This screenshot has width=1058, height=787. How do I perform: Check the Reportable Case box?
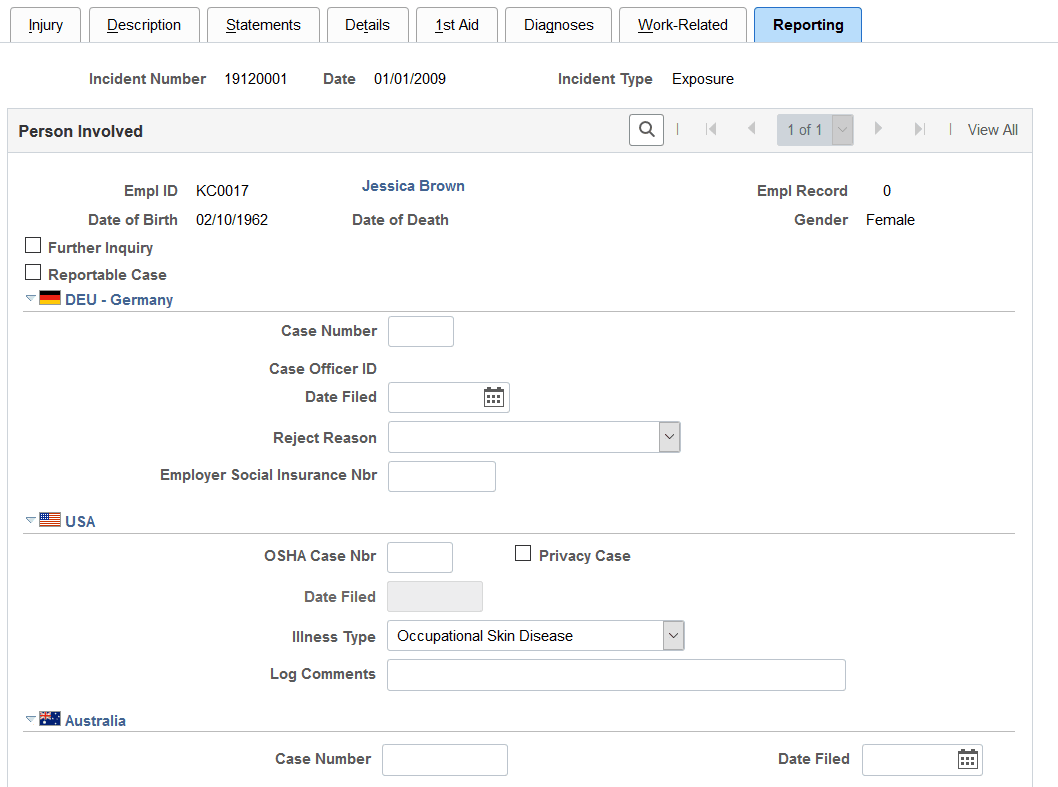pos(33,272)
